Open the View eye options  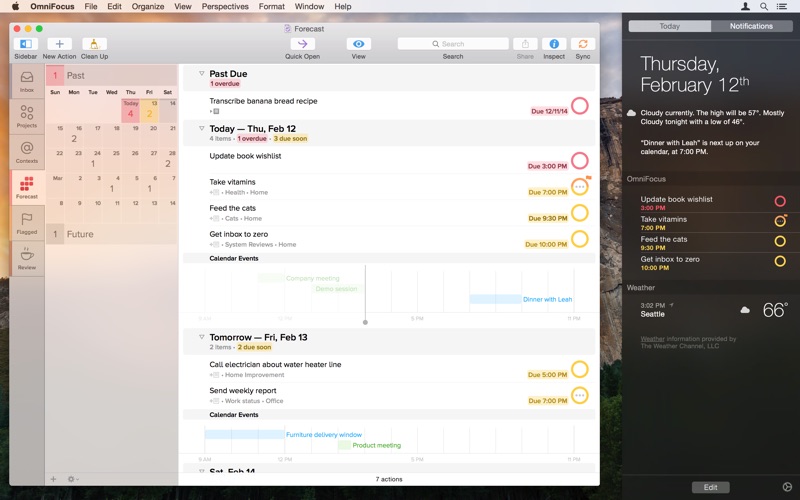(x=359, y=44)
